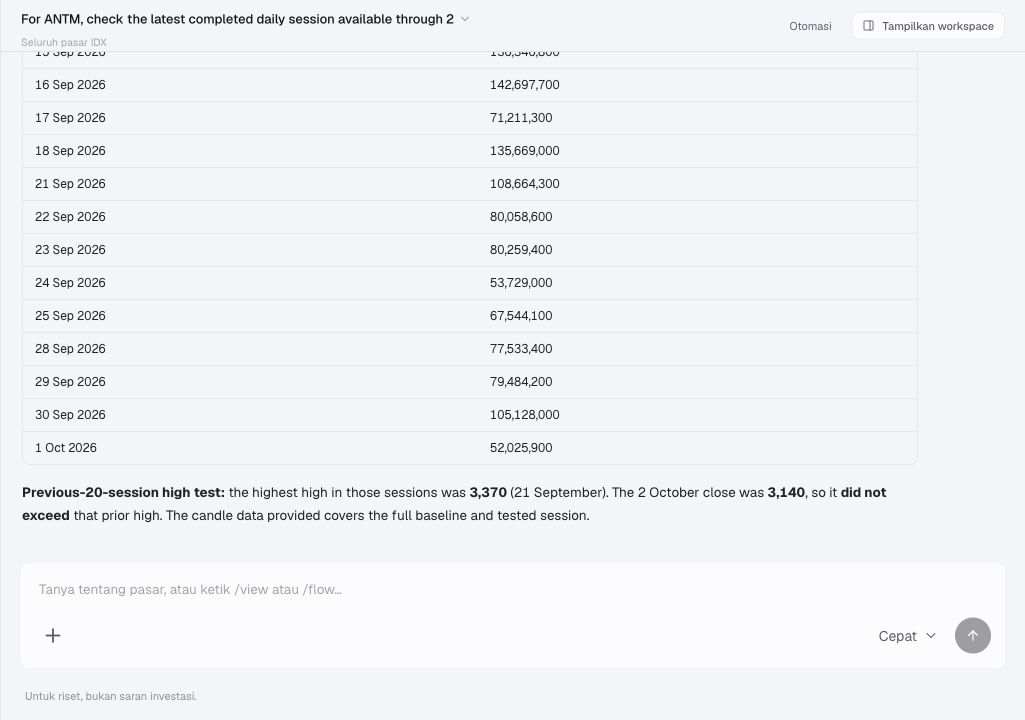Select the 24 Sep 2026 date cell

coord(70,283)
